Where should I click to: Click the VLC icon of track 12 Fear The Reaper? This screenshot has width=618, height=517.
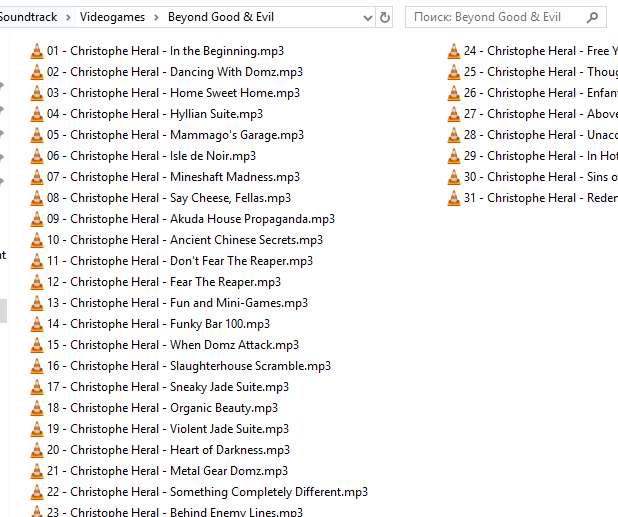pos(37,282)
